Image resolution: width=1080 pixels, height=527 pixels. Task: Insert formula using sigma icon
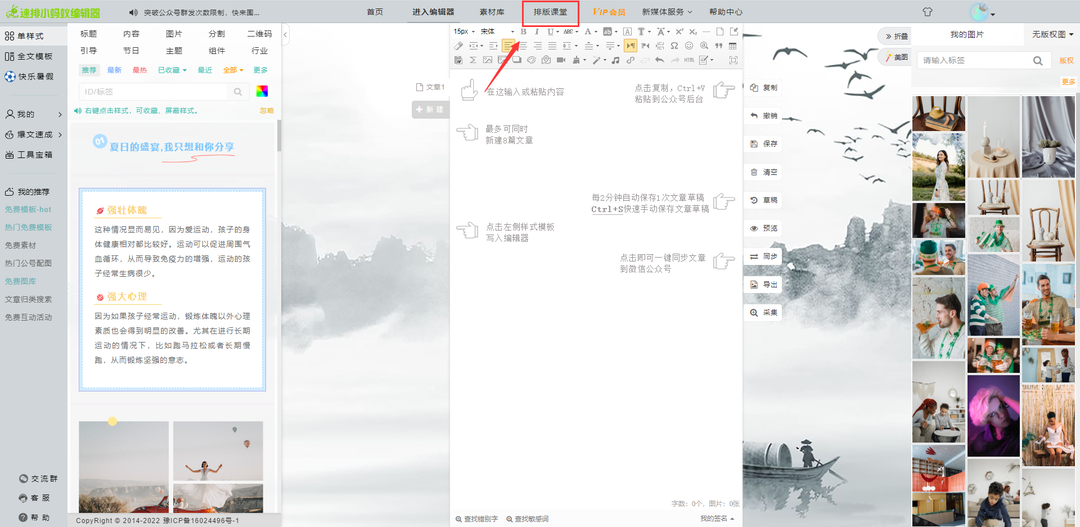[472, 60]
